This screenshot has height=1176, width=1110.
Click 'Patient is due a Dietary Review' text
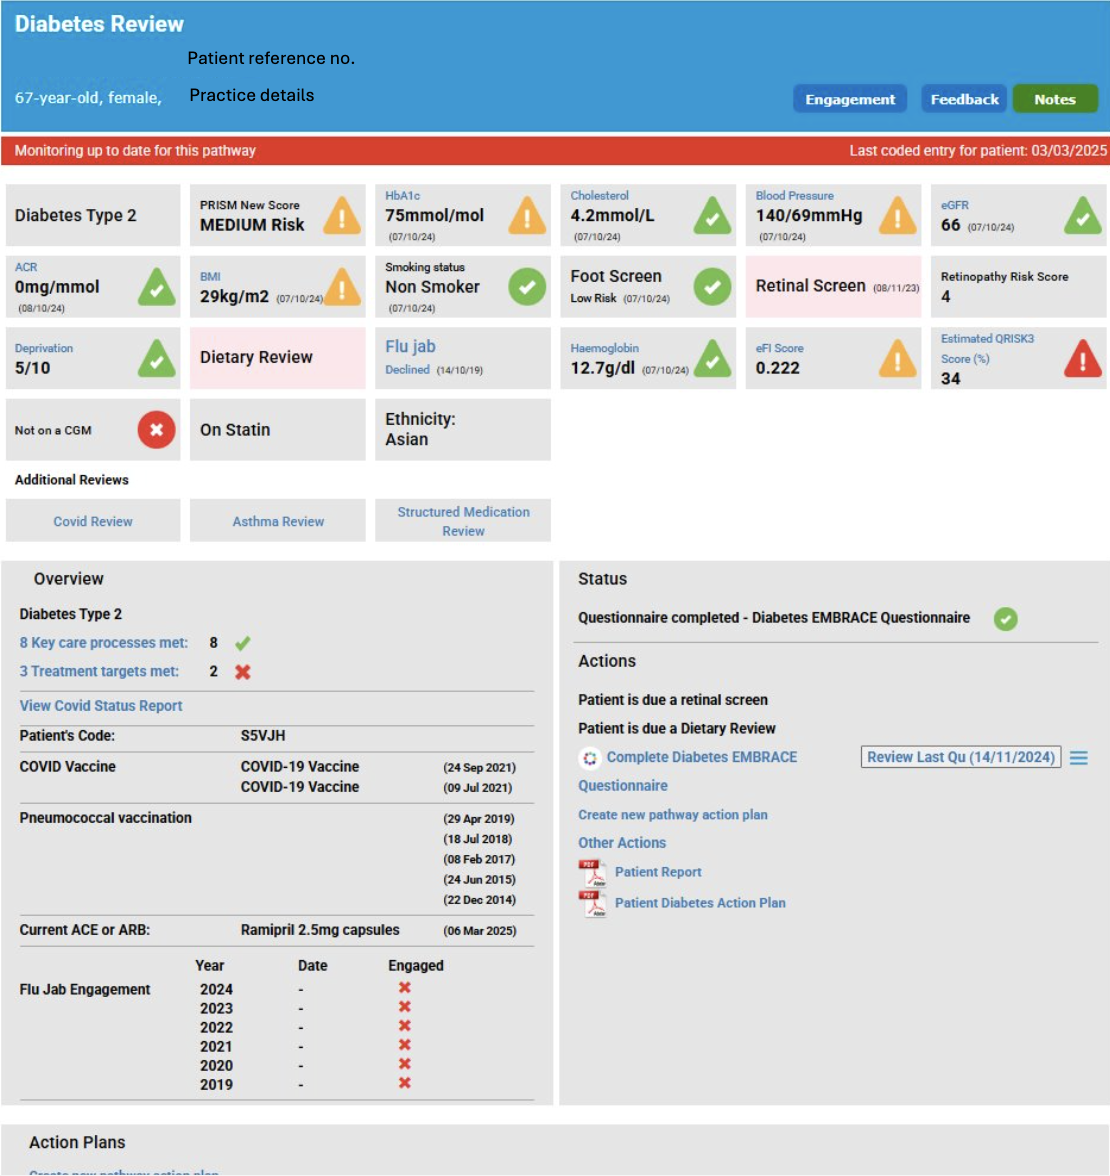tap(676, 728)
